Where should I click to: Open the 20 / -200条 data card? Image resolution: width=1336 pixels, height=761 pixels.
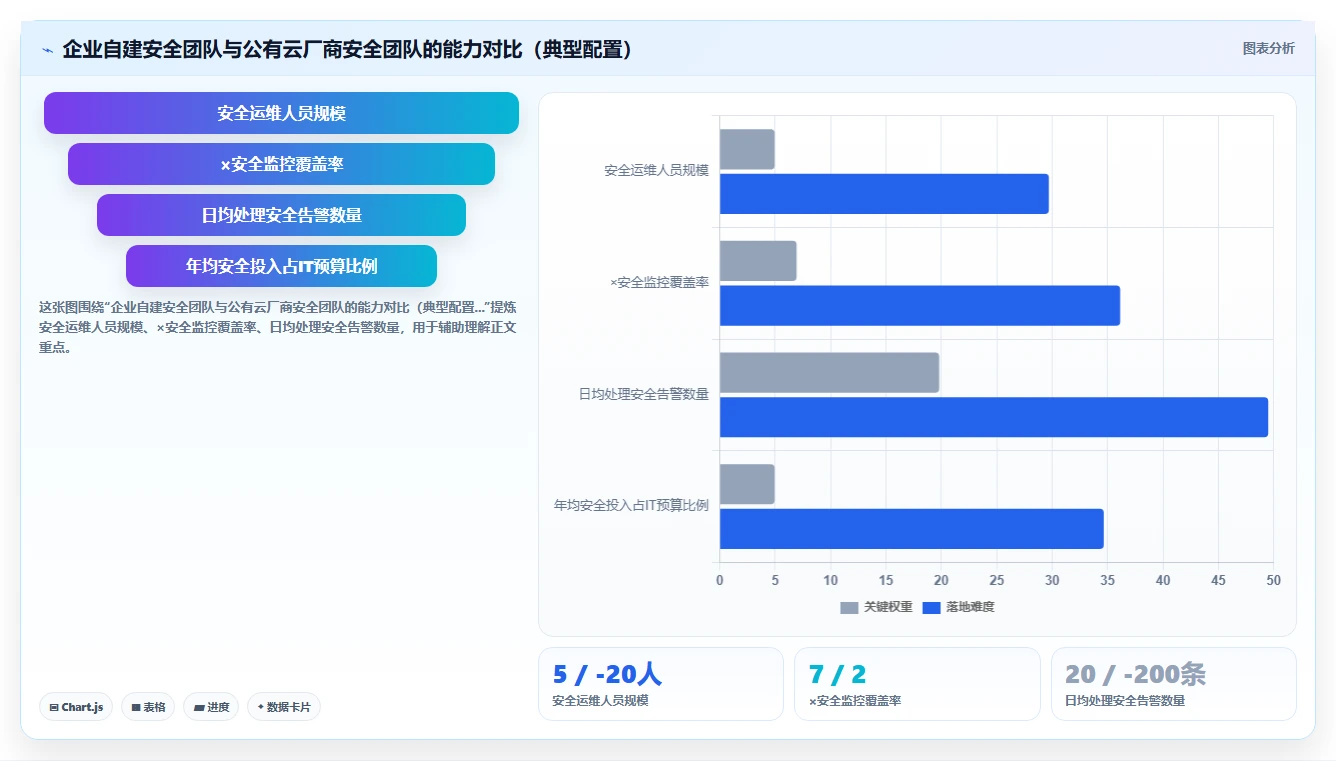pyautogui.click(x=1174, y=684)
